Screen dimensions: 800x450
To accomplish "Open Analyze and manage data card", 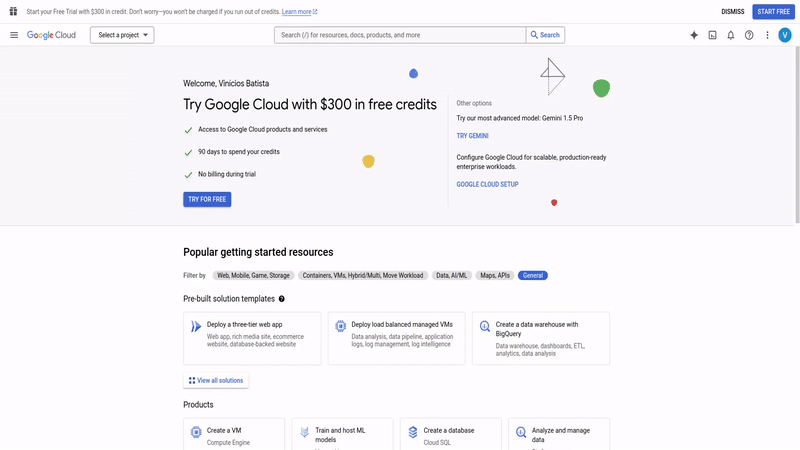I will [559, 434].
